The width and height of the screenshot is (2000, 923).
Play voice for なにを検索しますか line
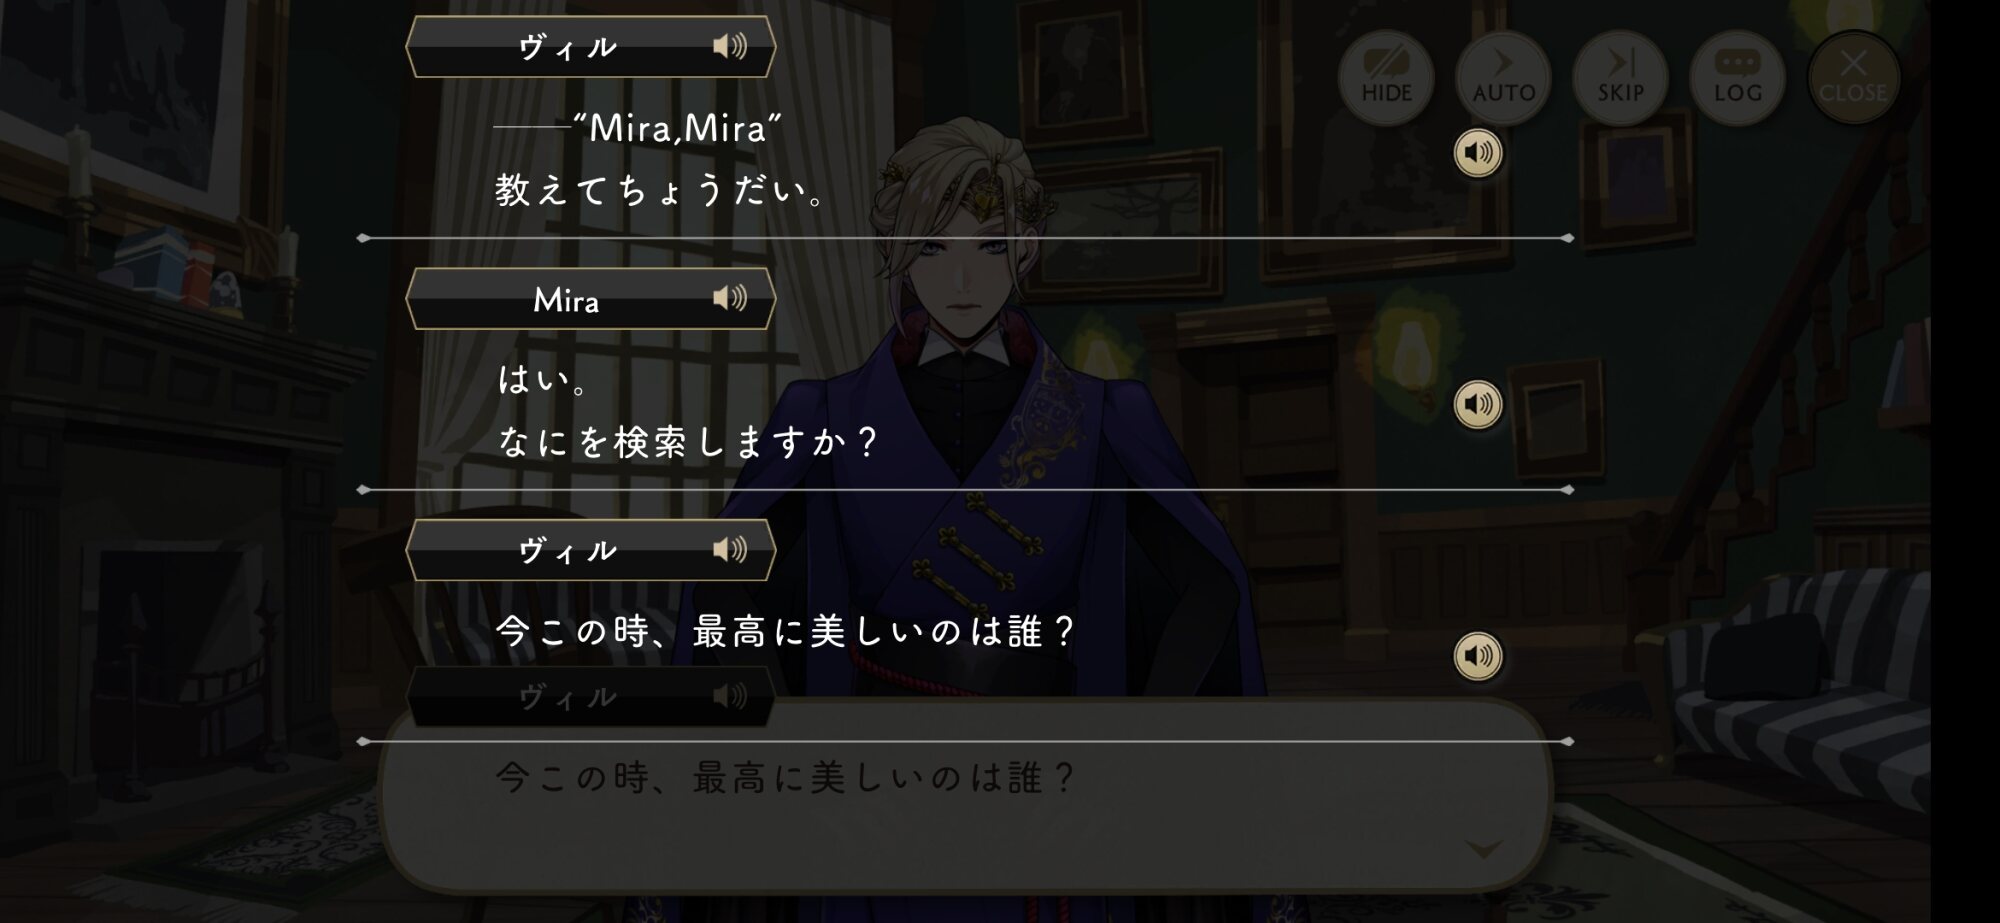click(x=1477, y=404)
